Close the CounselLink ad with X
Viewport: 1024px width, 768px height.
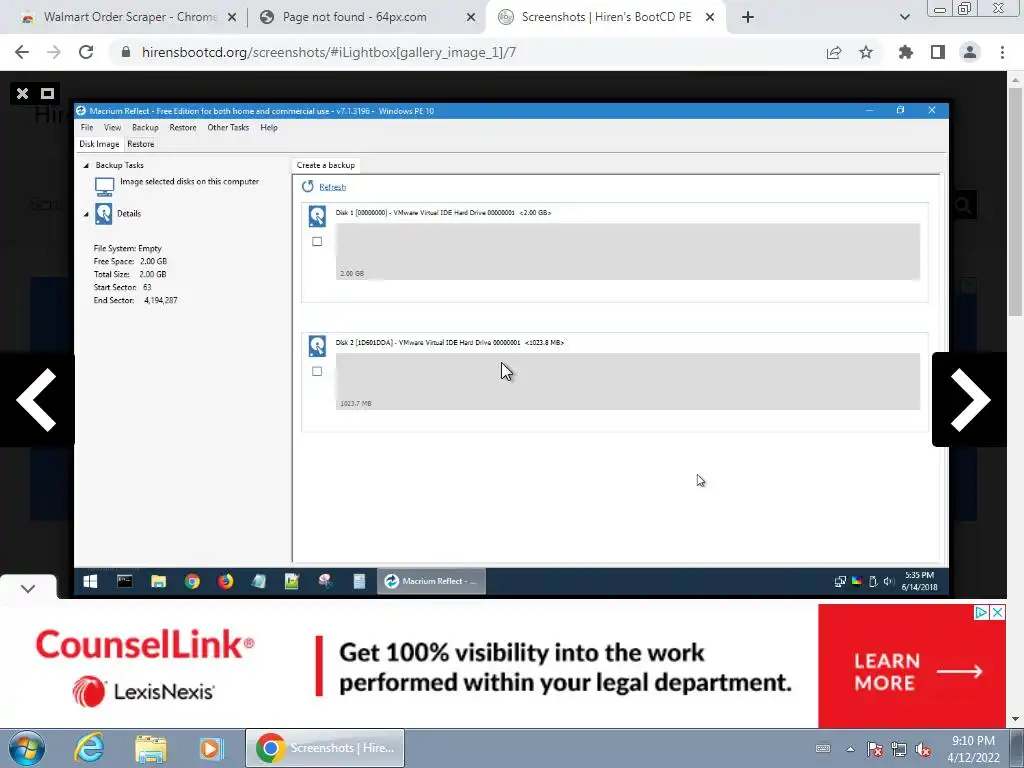(x=997, y=612)
